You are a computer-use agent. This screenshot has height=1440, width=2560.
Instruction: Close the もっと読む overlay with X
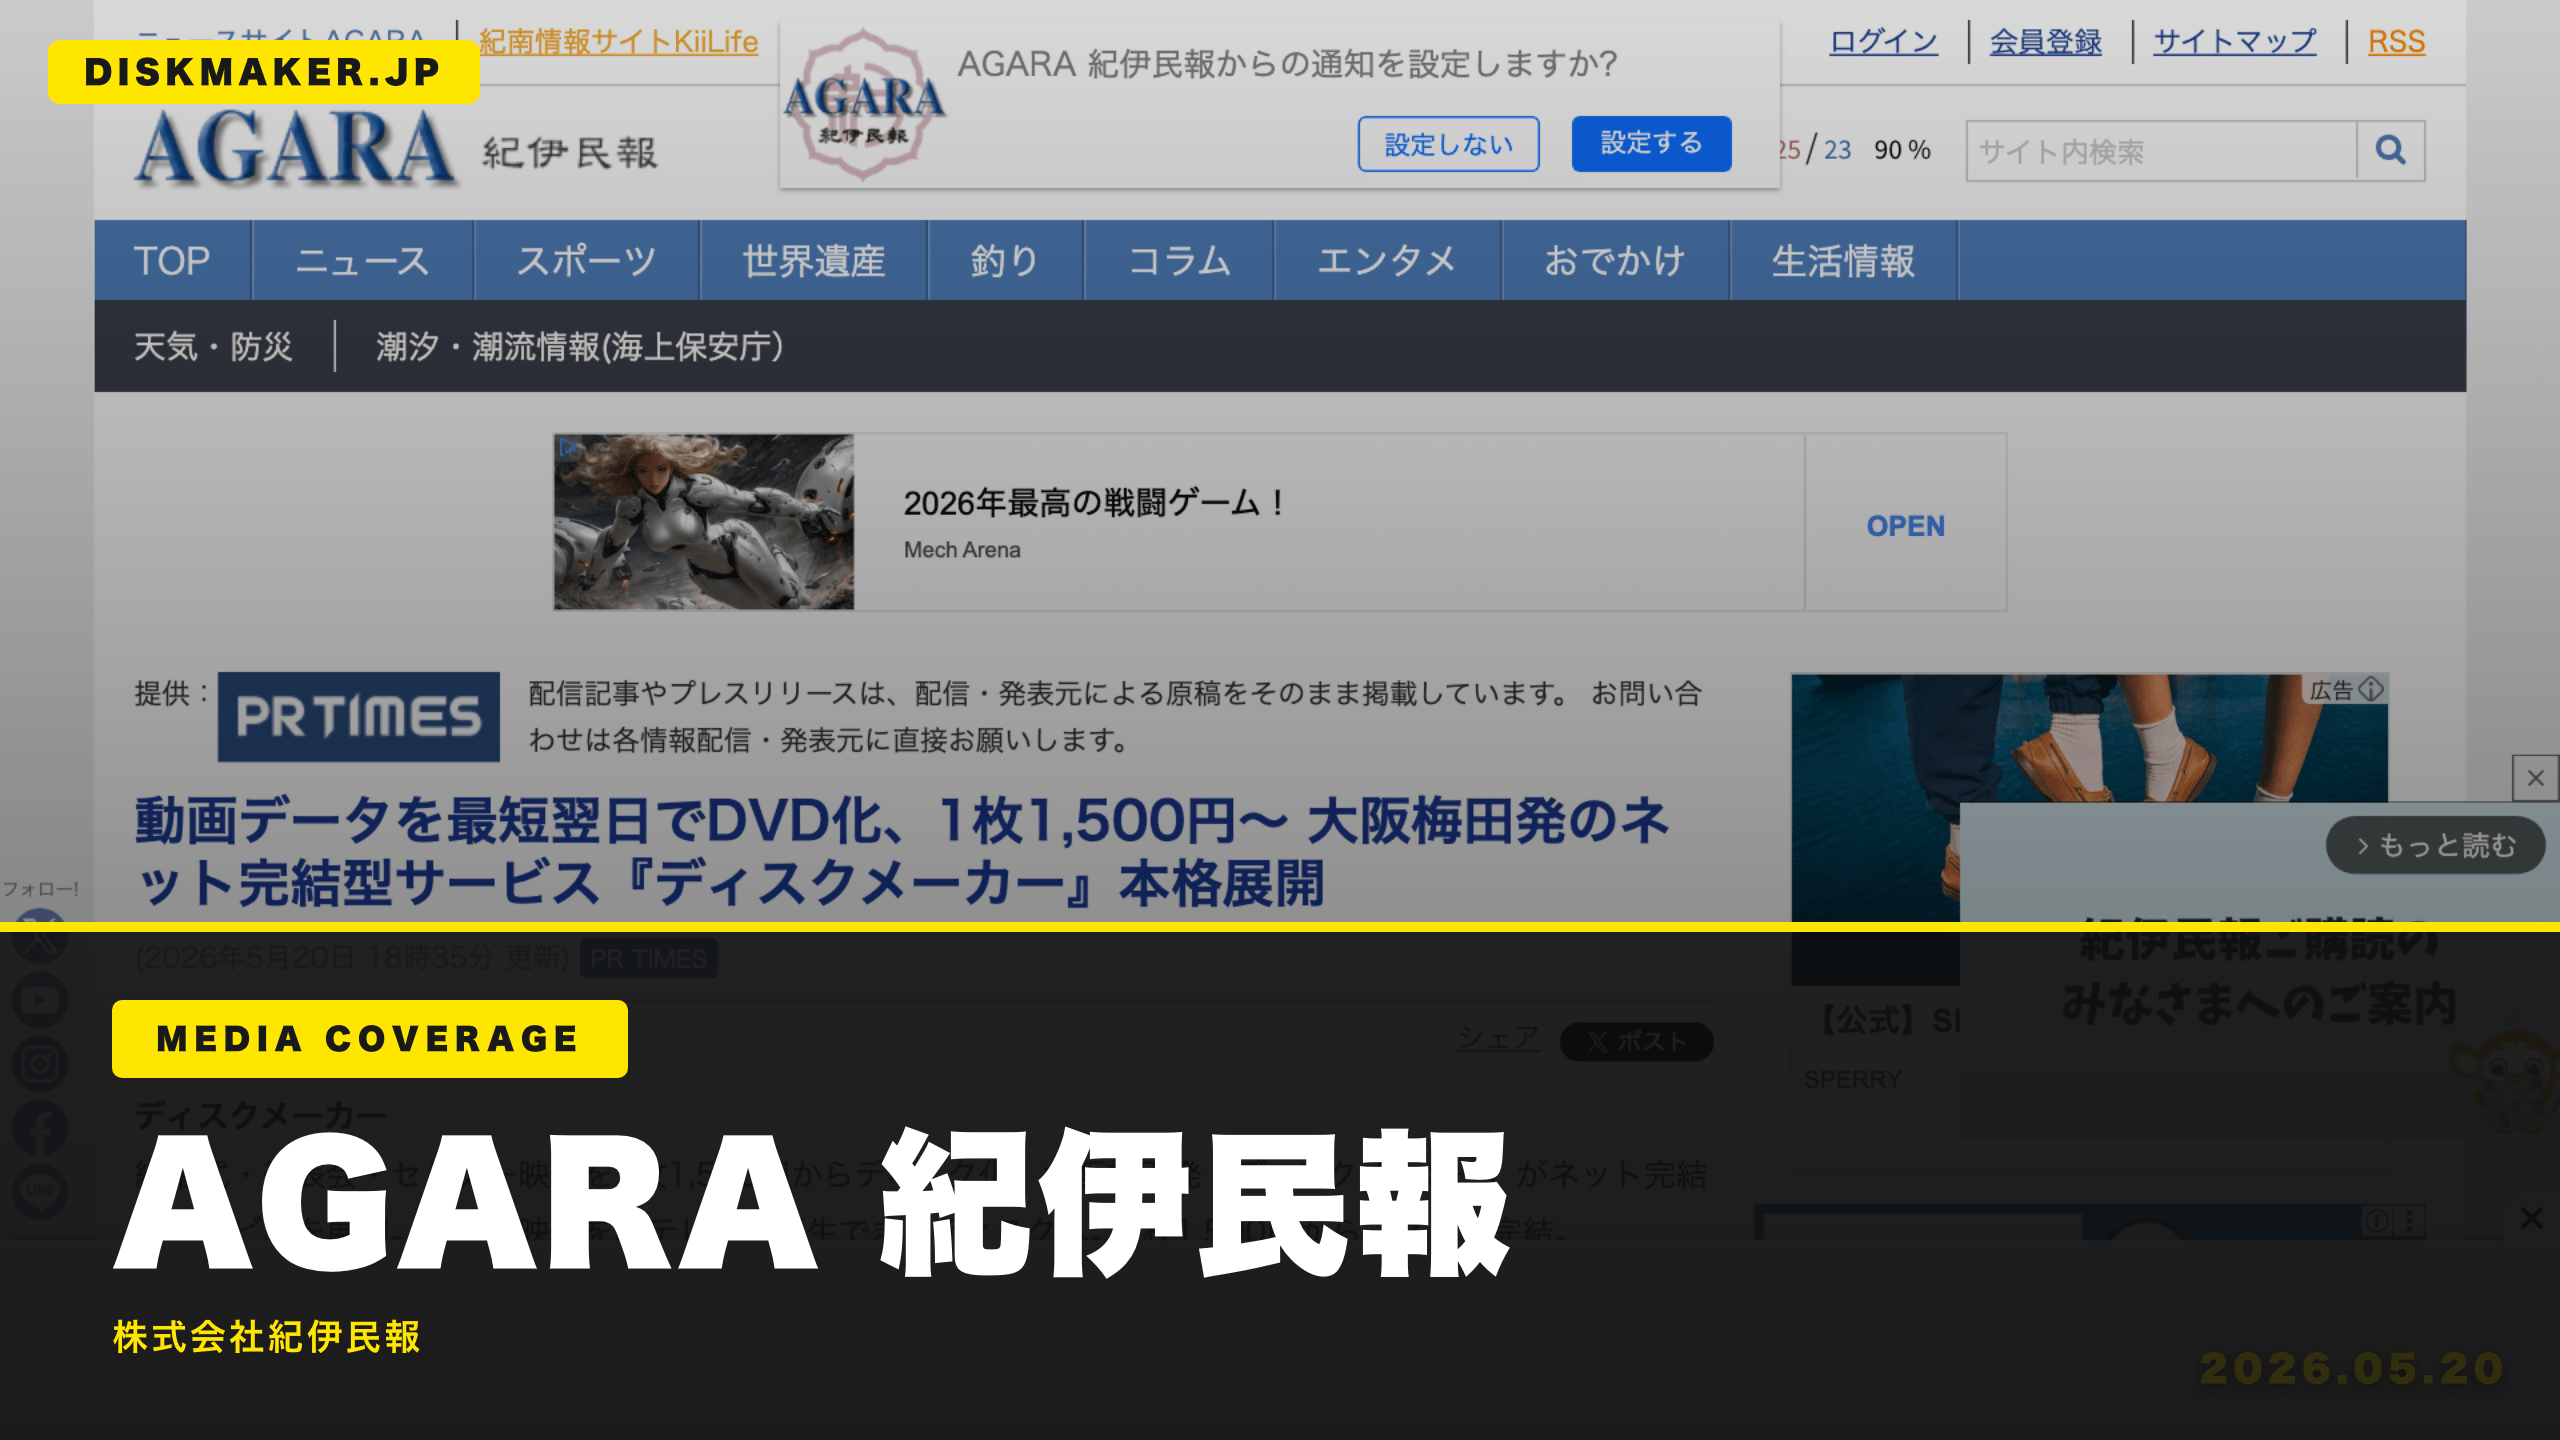pos(2535,778)
